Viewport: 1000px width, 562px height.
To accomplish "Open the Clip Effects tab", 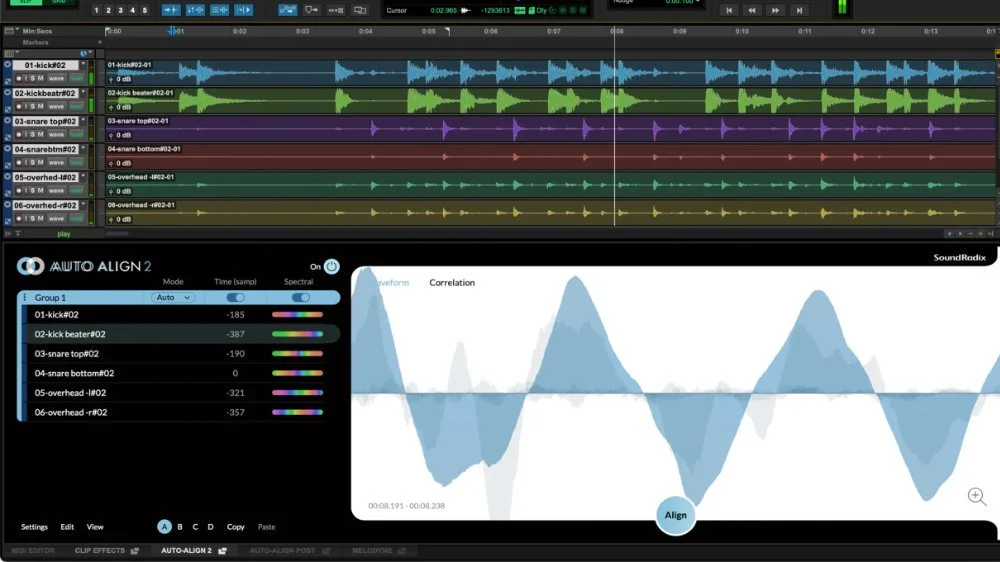I will [99, 551].
